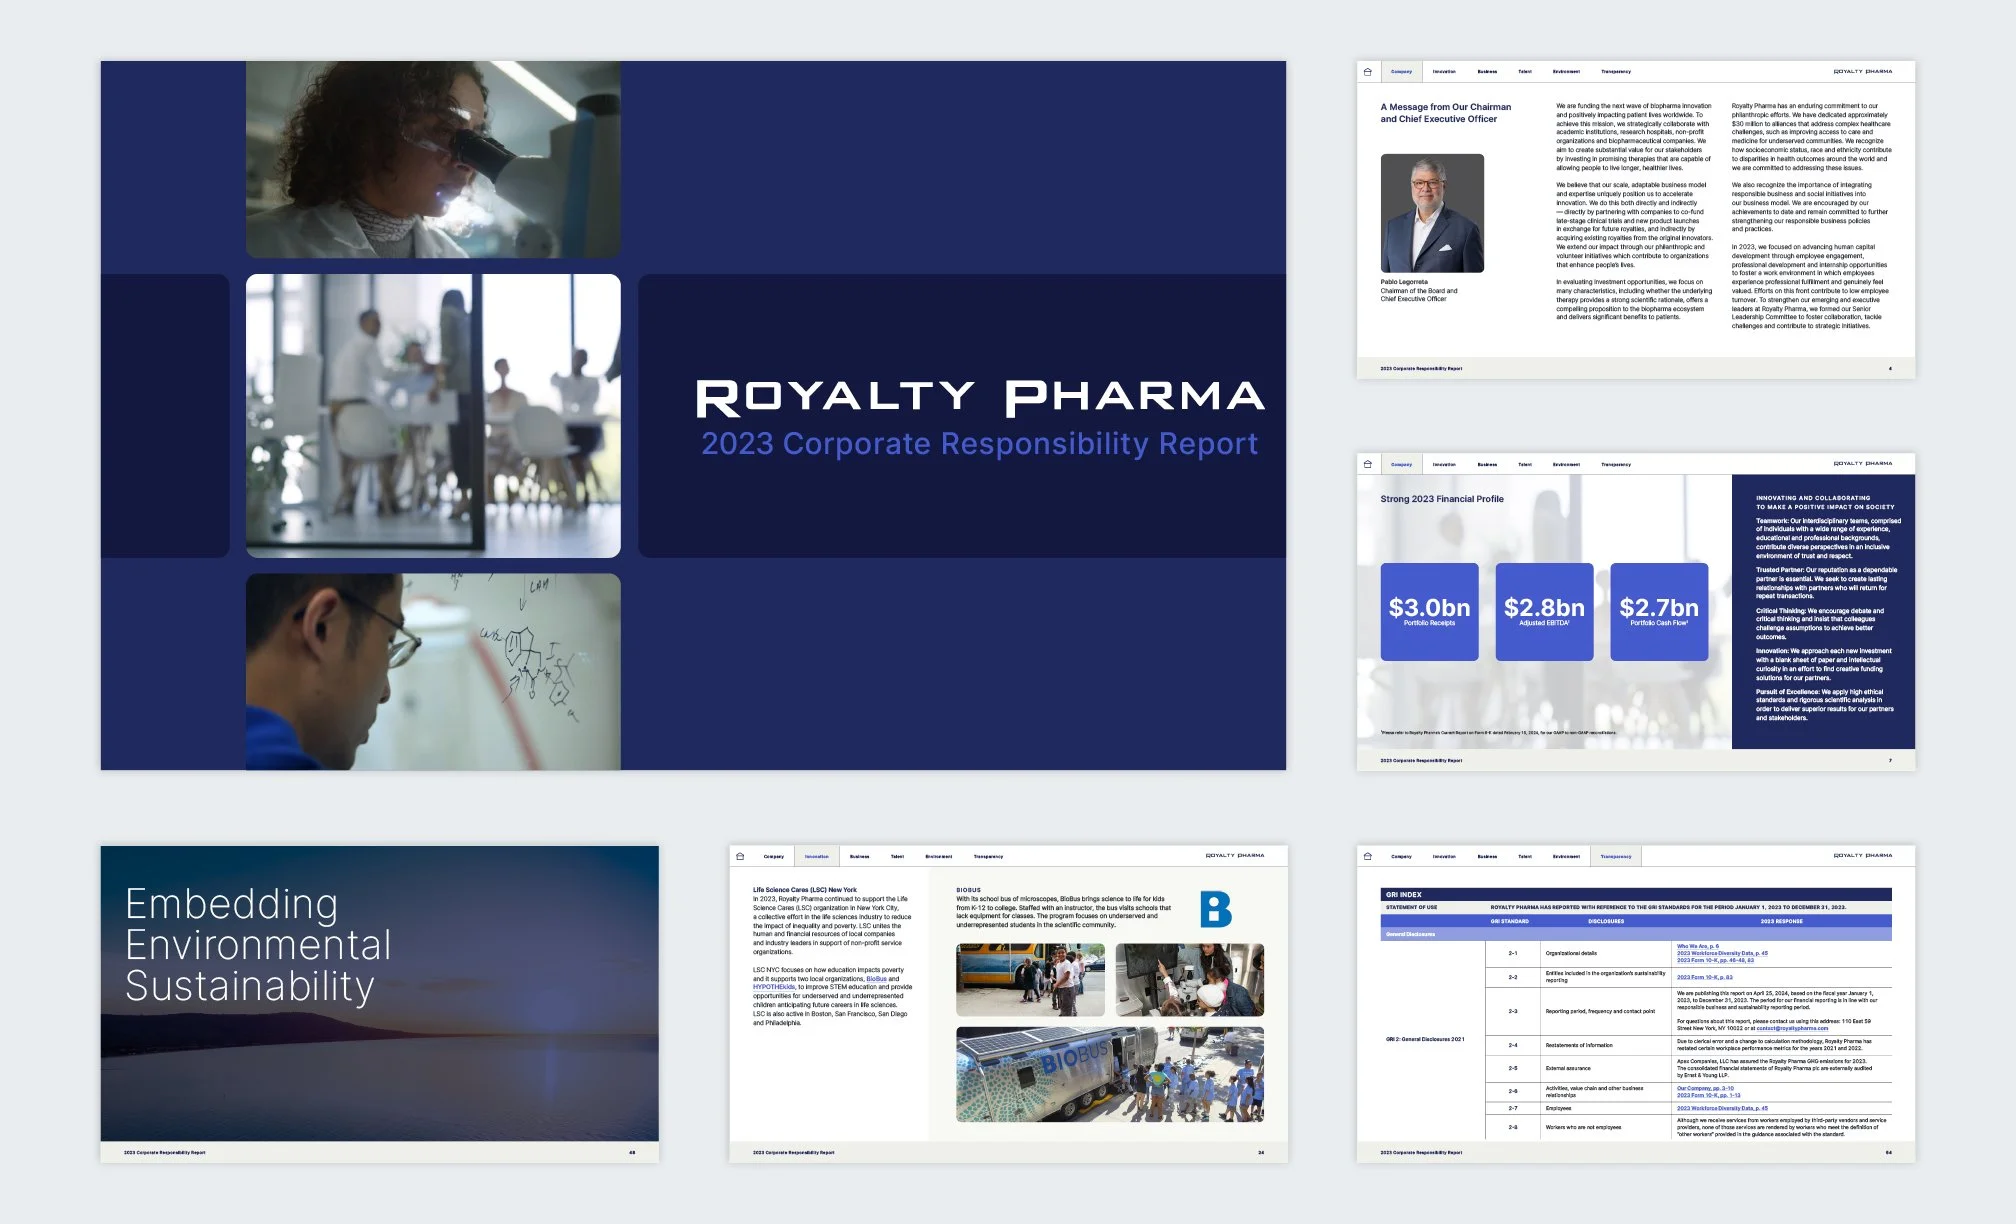Follow the HYPOTHEkids link
This screenshot has width=2016, height=1224.
[x=774, y=987]
